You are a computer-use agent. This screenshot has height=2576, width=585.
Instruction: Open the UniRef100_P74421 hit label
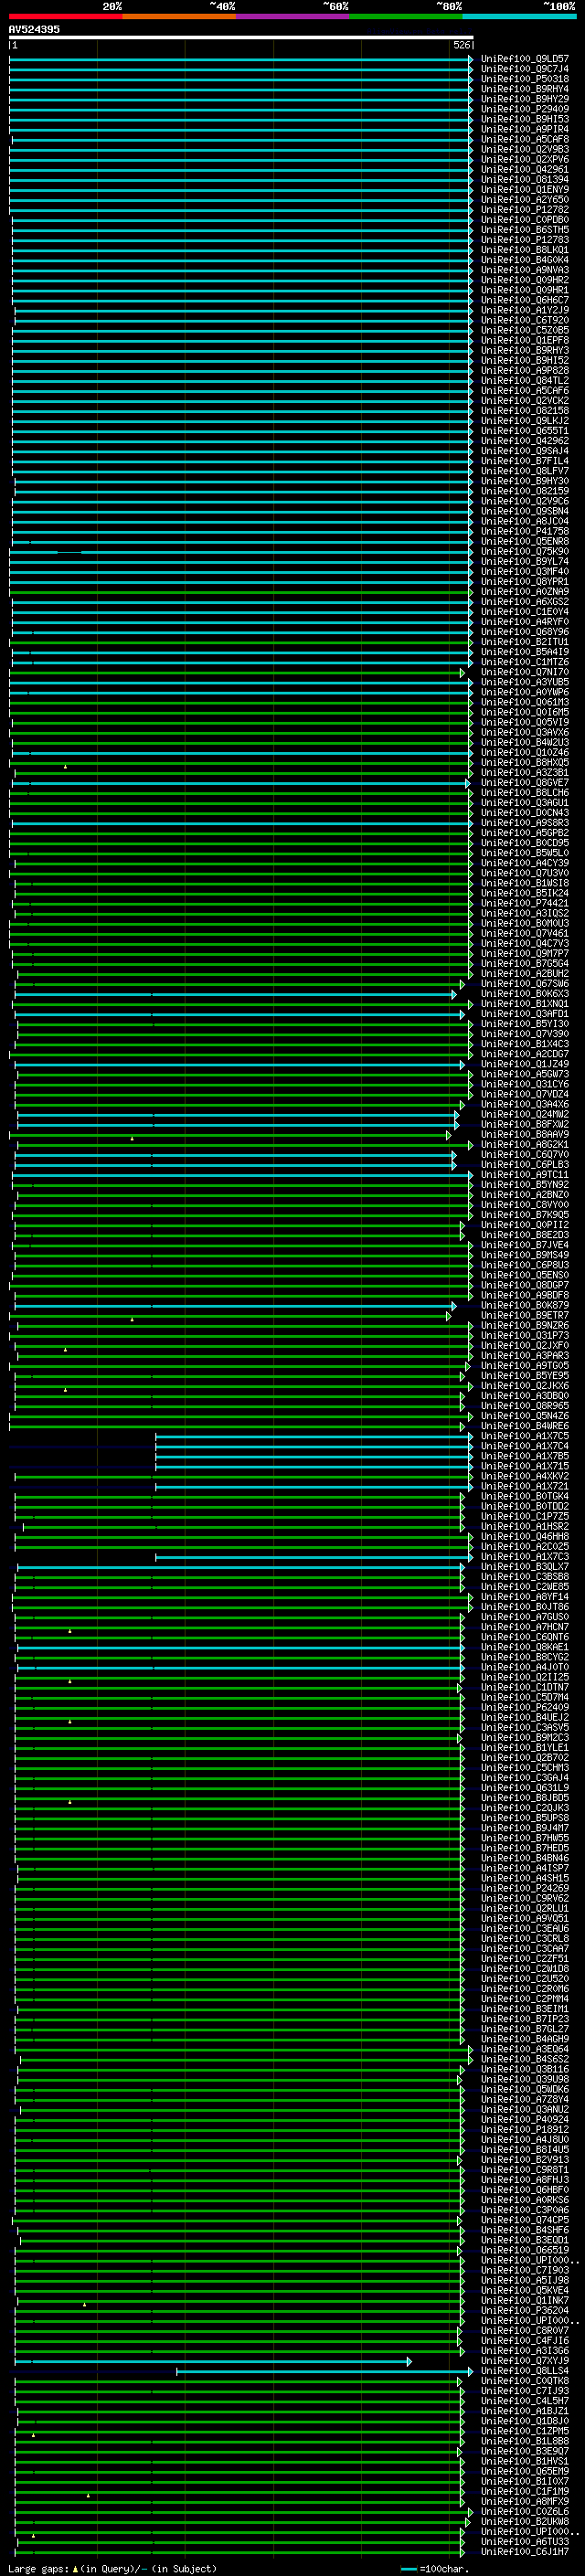click(525, 903)
